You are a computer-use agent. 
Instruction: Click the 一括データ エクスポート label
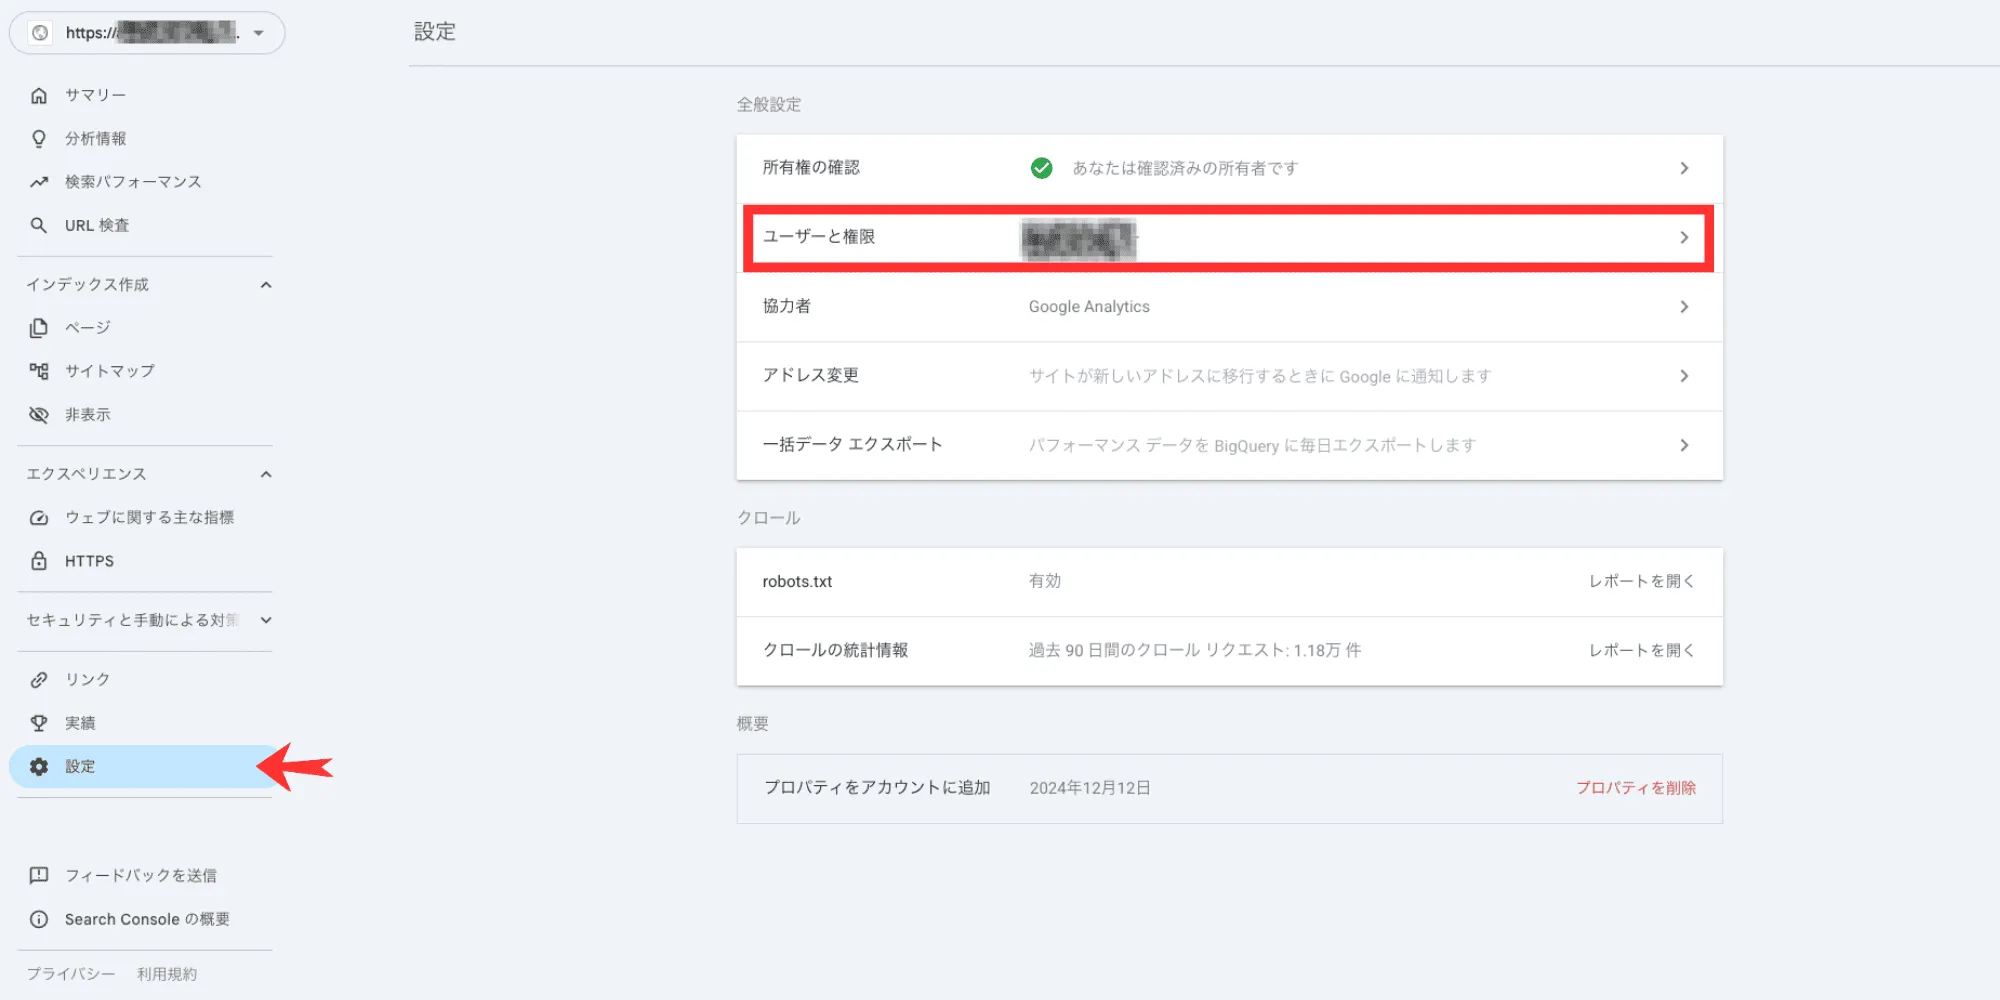(x=853, y=445)
